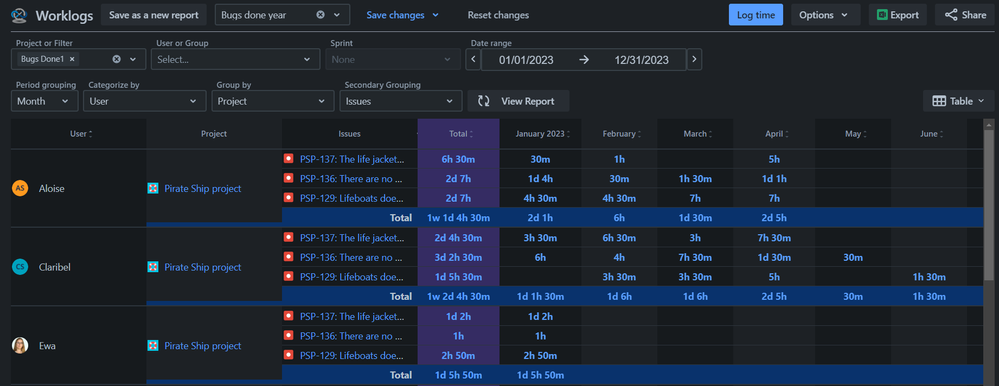Go to previous date range period
Viewport: 999px width, 386px height.
click(x=473, y=60)
